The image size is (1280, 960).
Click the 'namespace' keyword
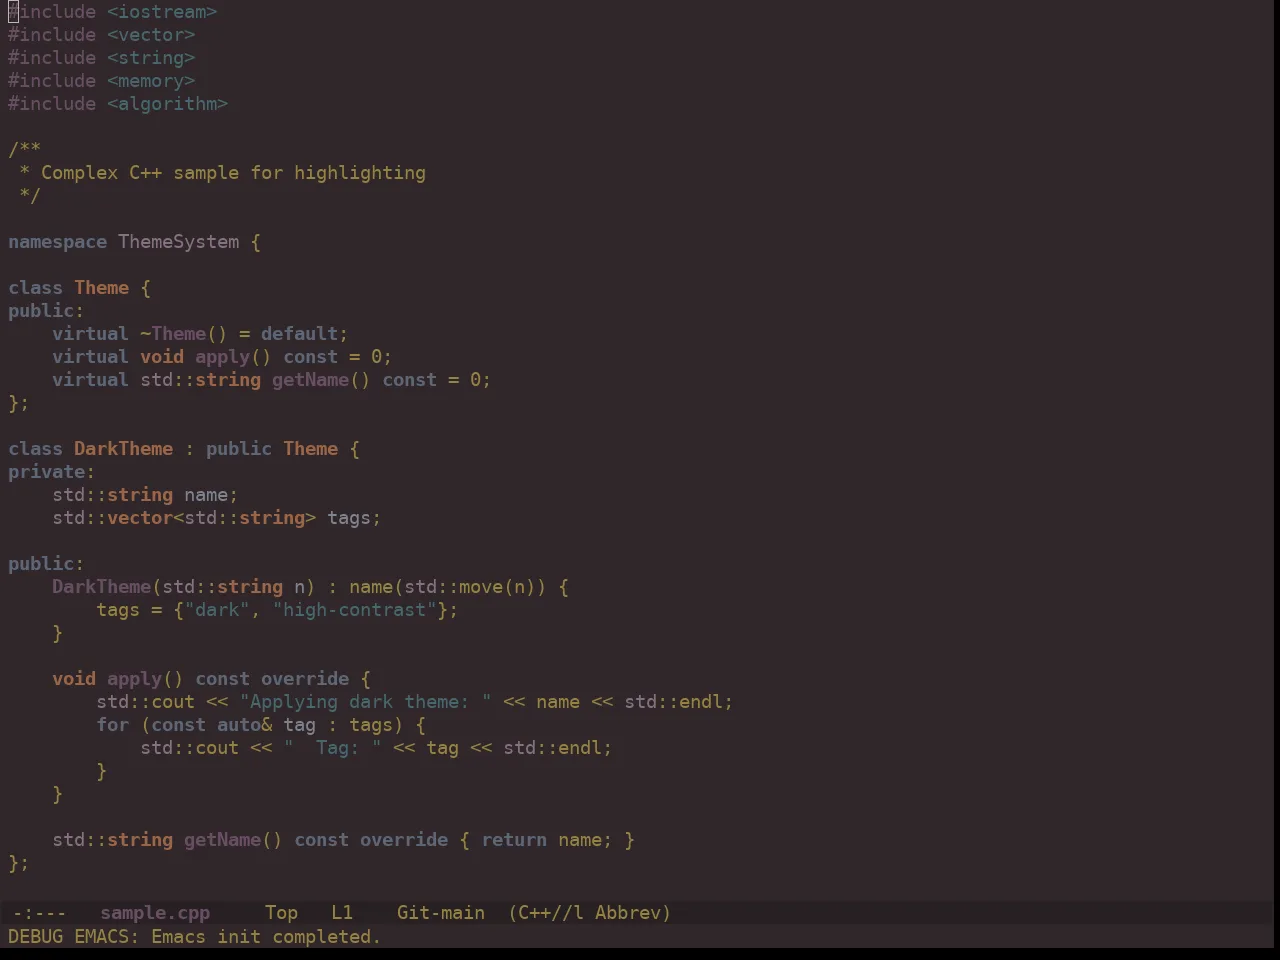pos(57,242)
